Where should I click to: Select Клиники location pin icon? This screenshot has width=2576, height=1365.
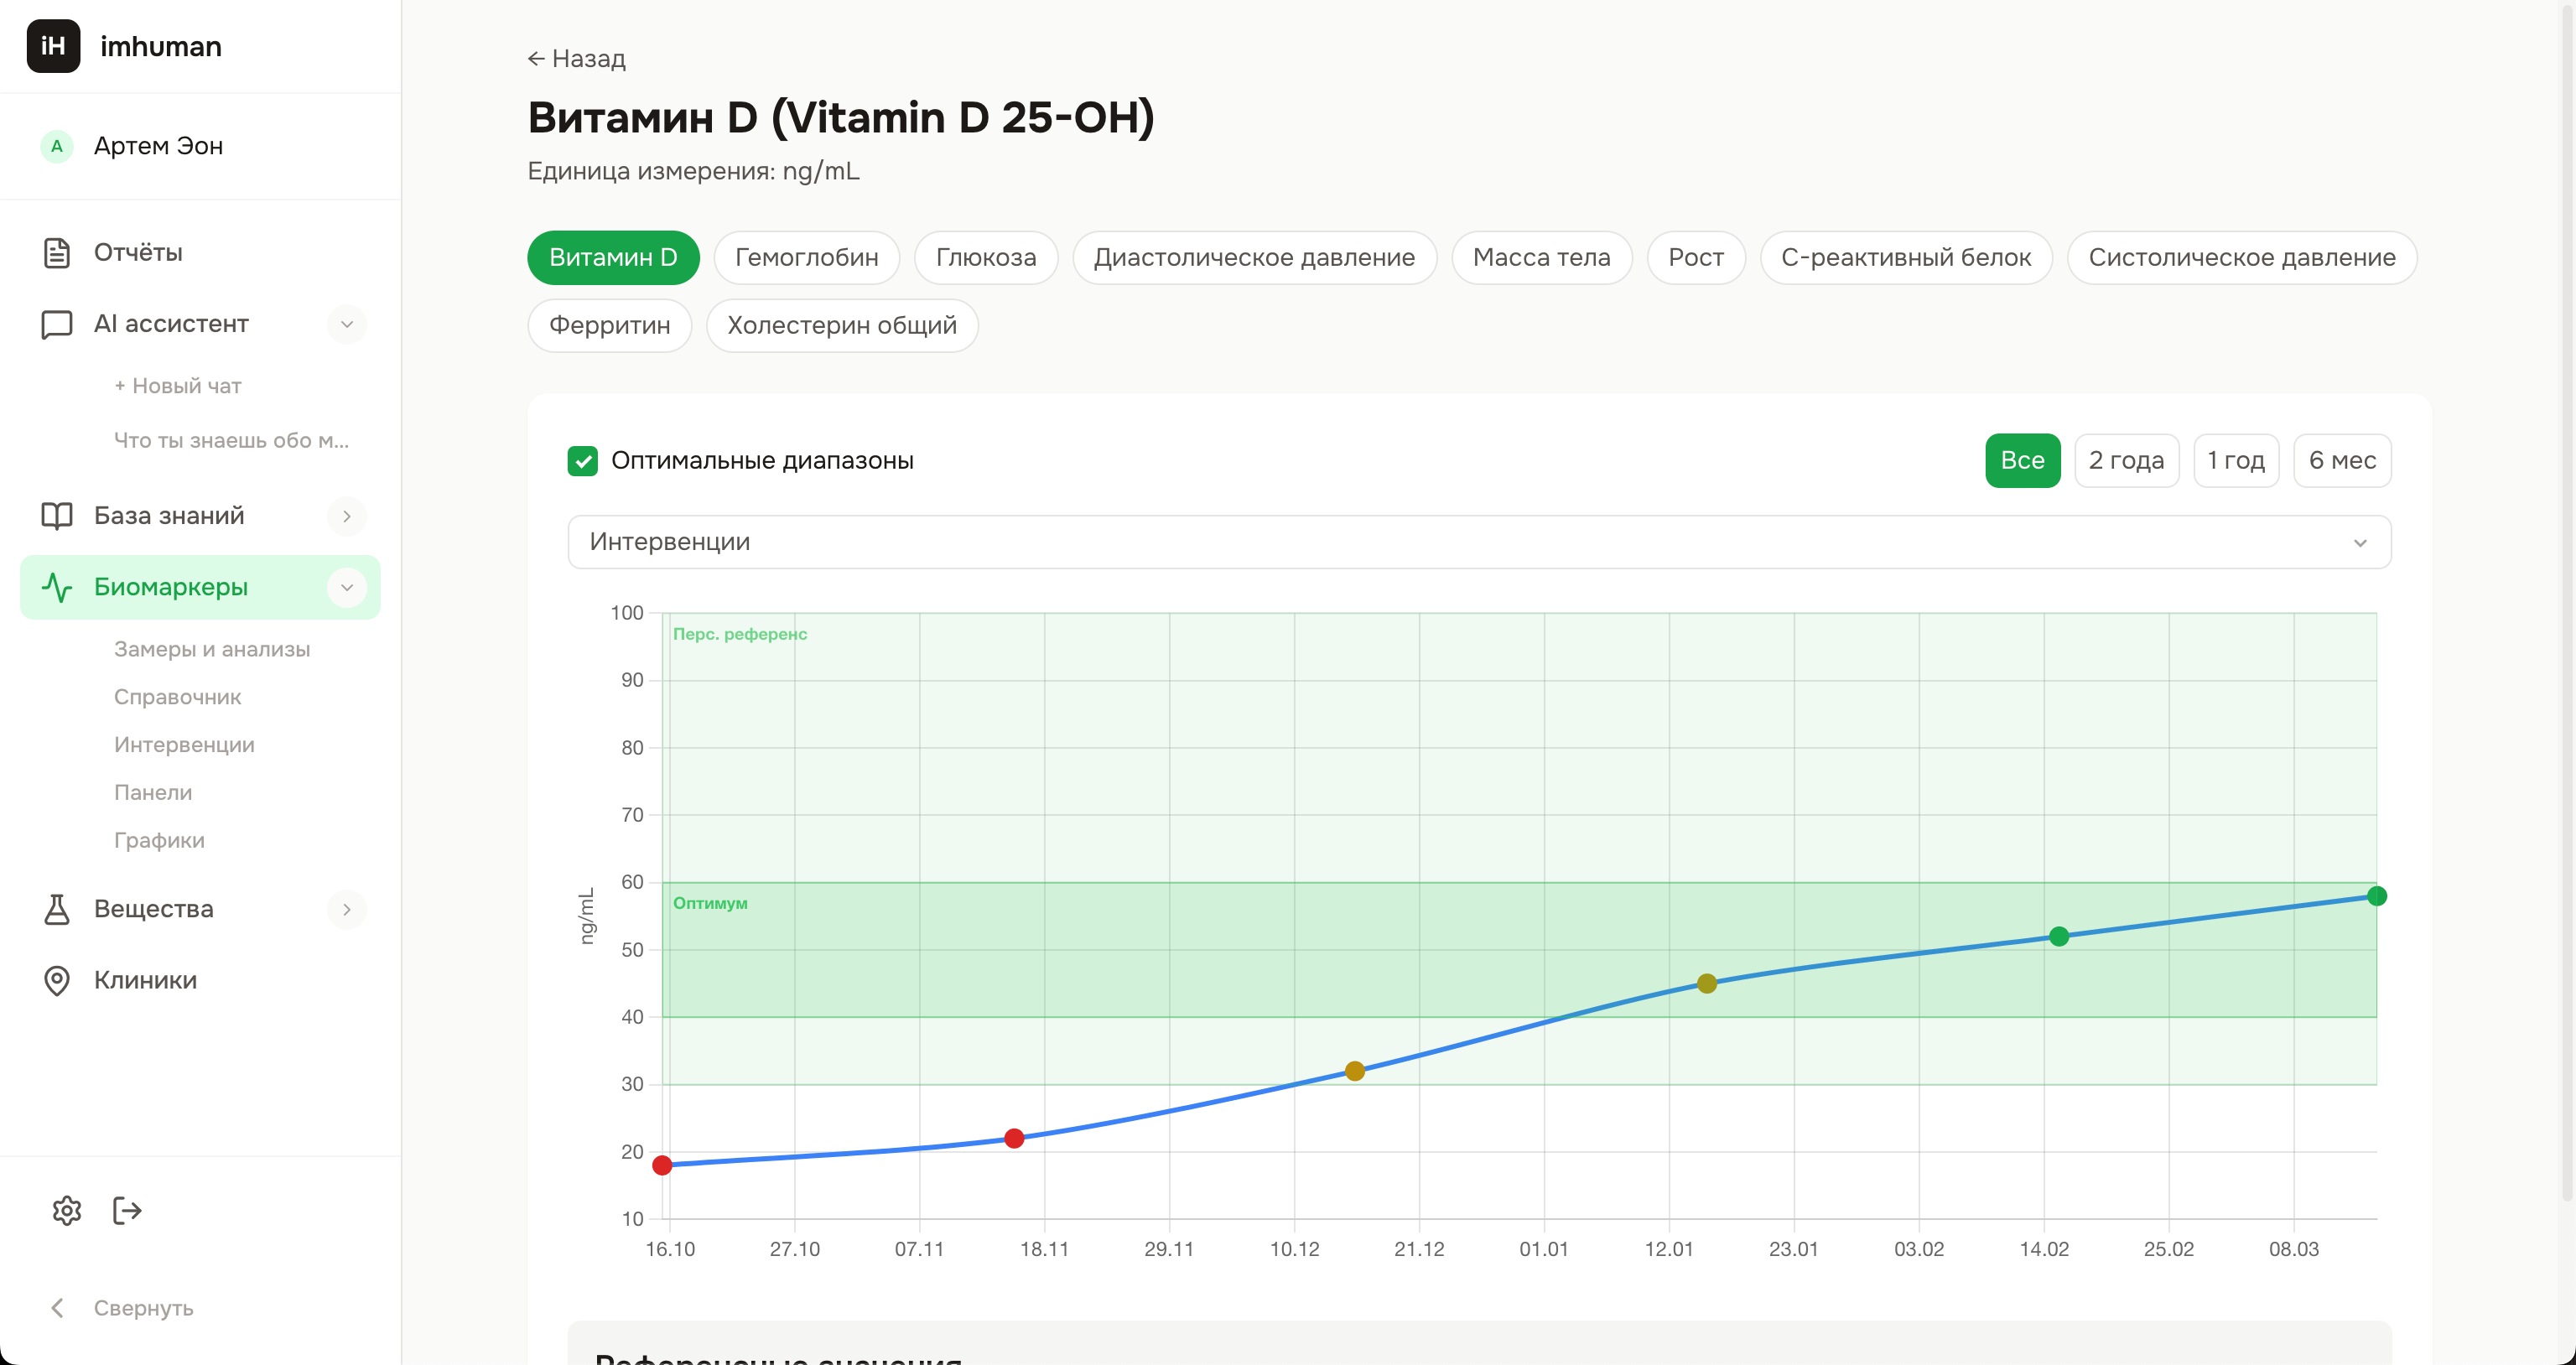[56, 980]
